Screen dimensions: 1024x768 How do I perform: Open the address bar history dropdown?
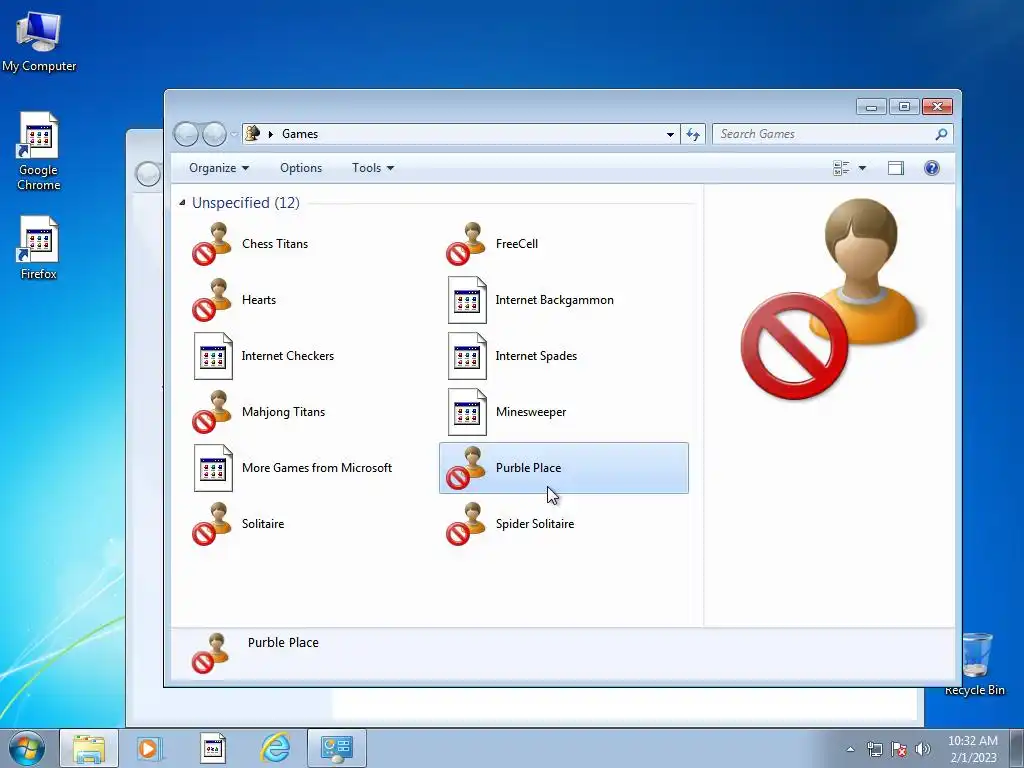pyautogui.click(x=670, y=134)
